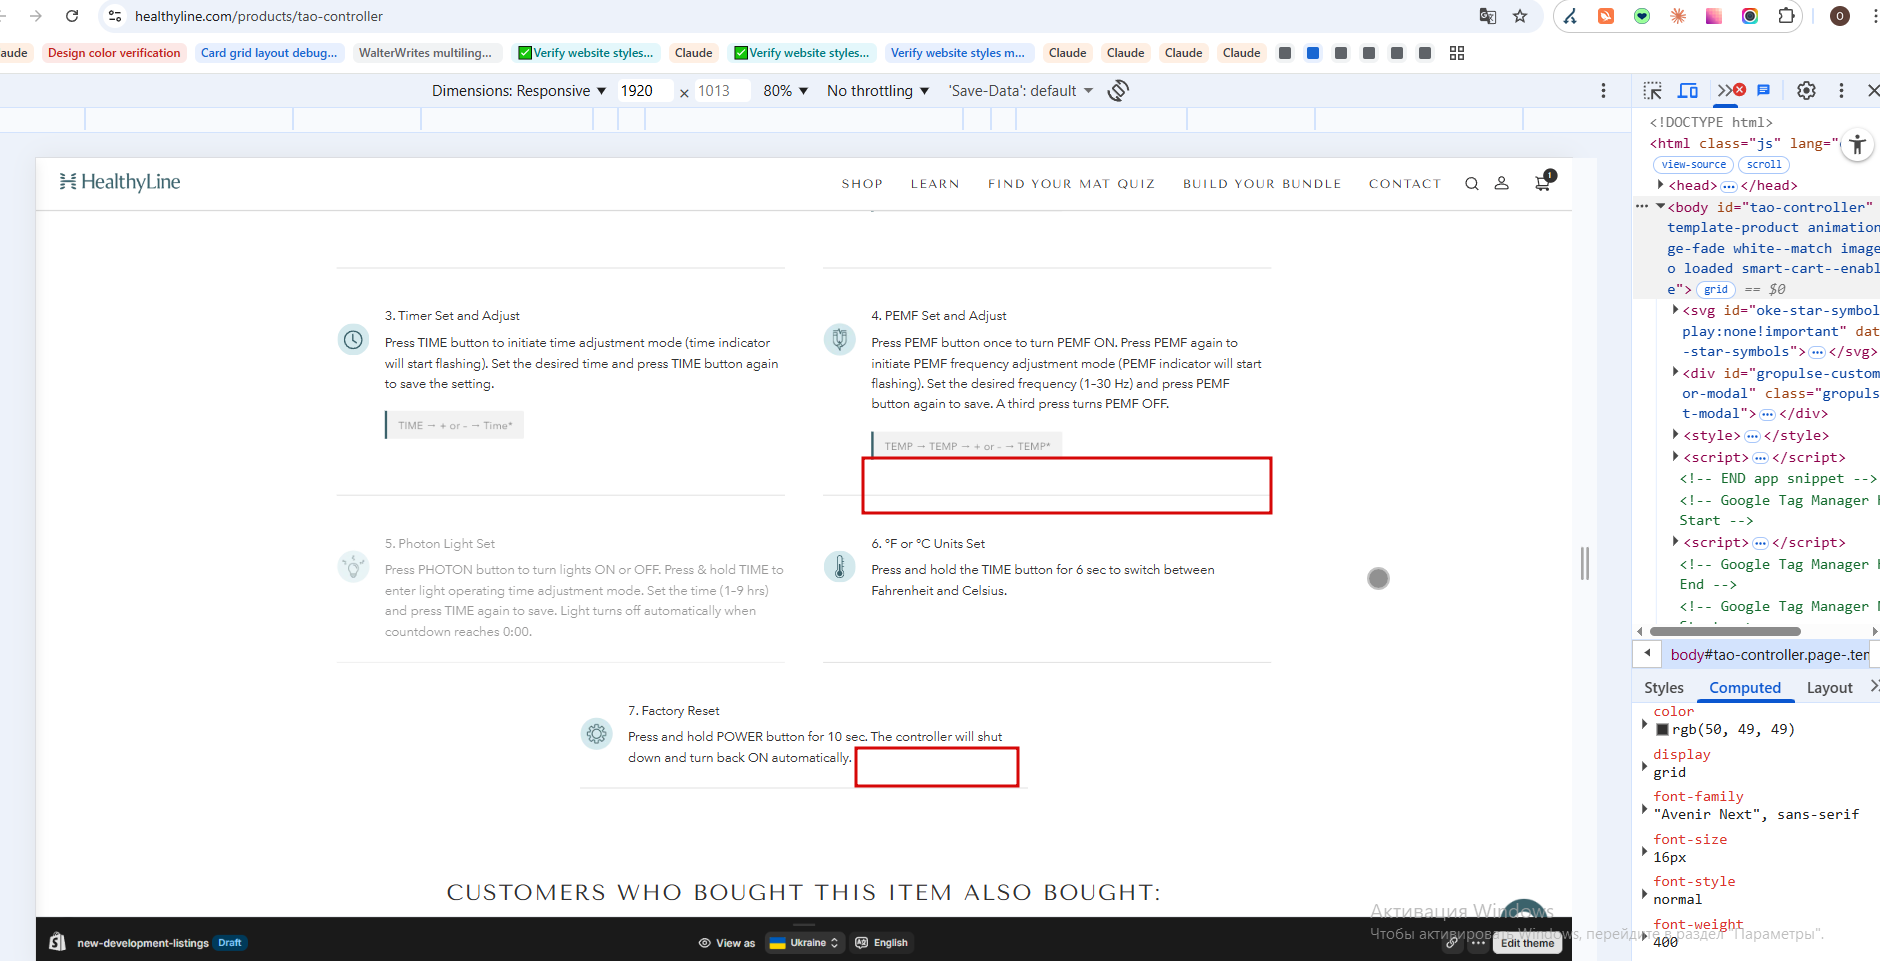Viewport: 1880px width, 961px height.
Task: Open the rainbow circle color picker extension
Action: click(1750, 16)
